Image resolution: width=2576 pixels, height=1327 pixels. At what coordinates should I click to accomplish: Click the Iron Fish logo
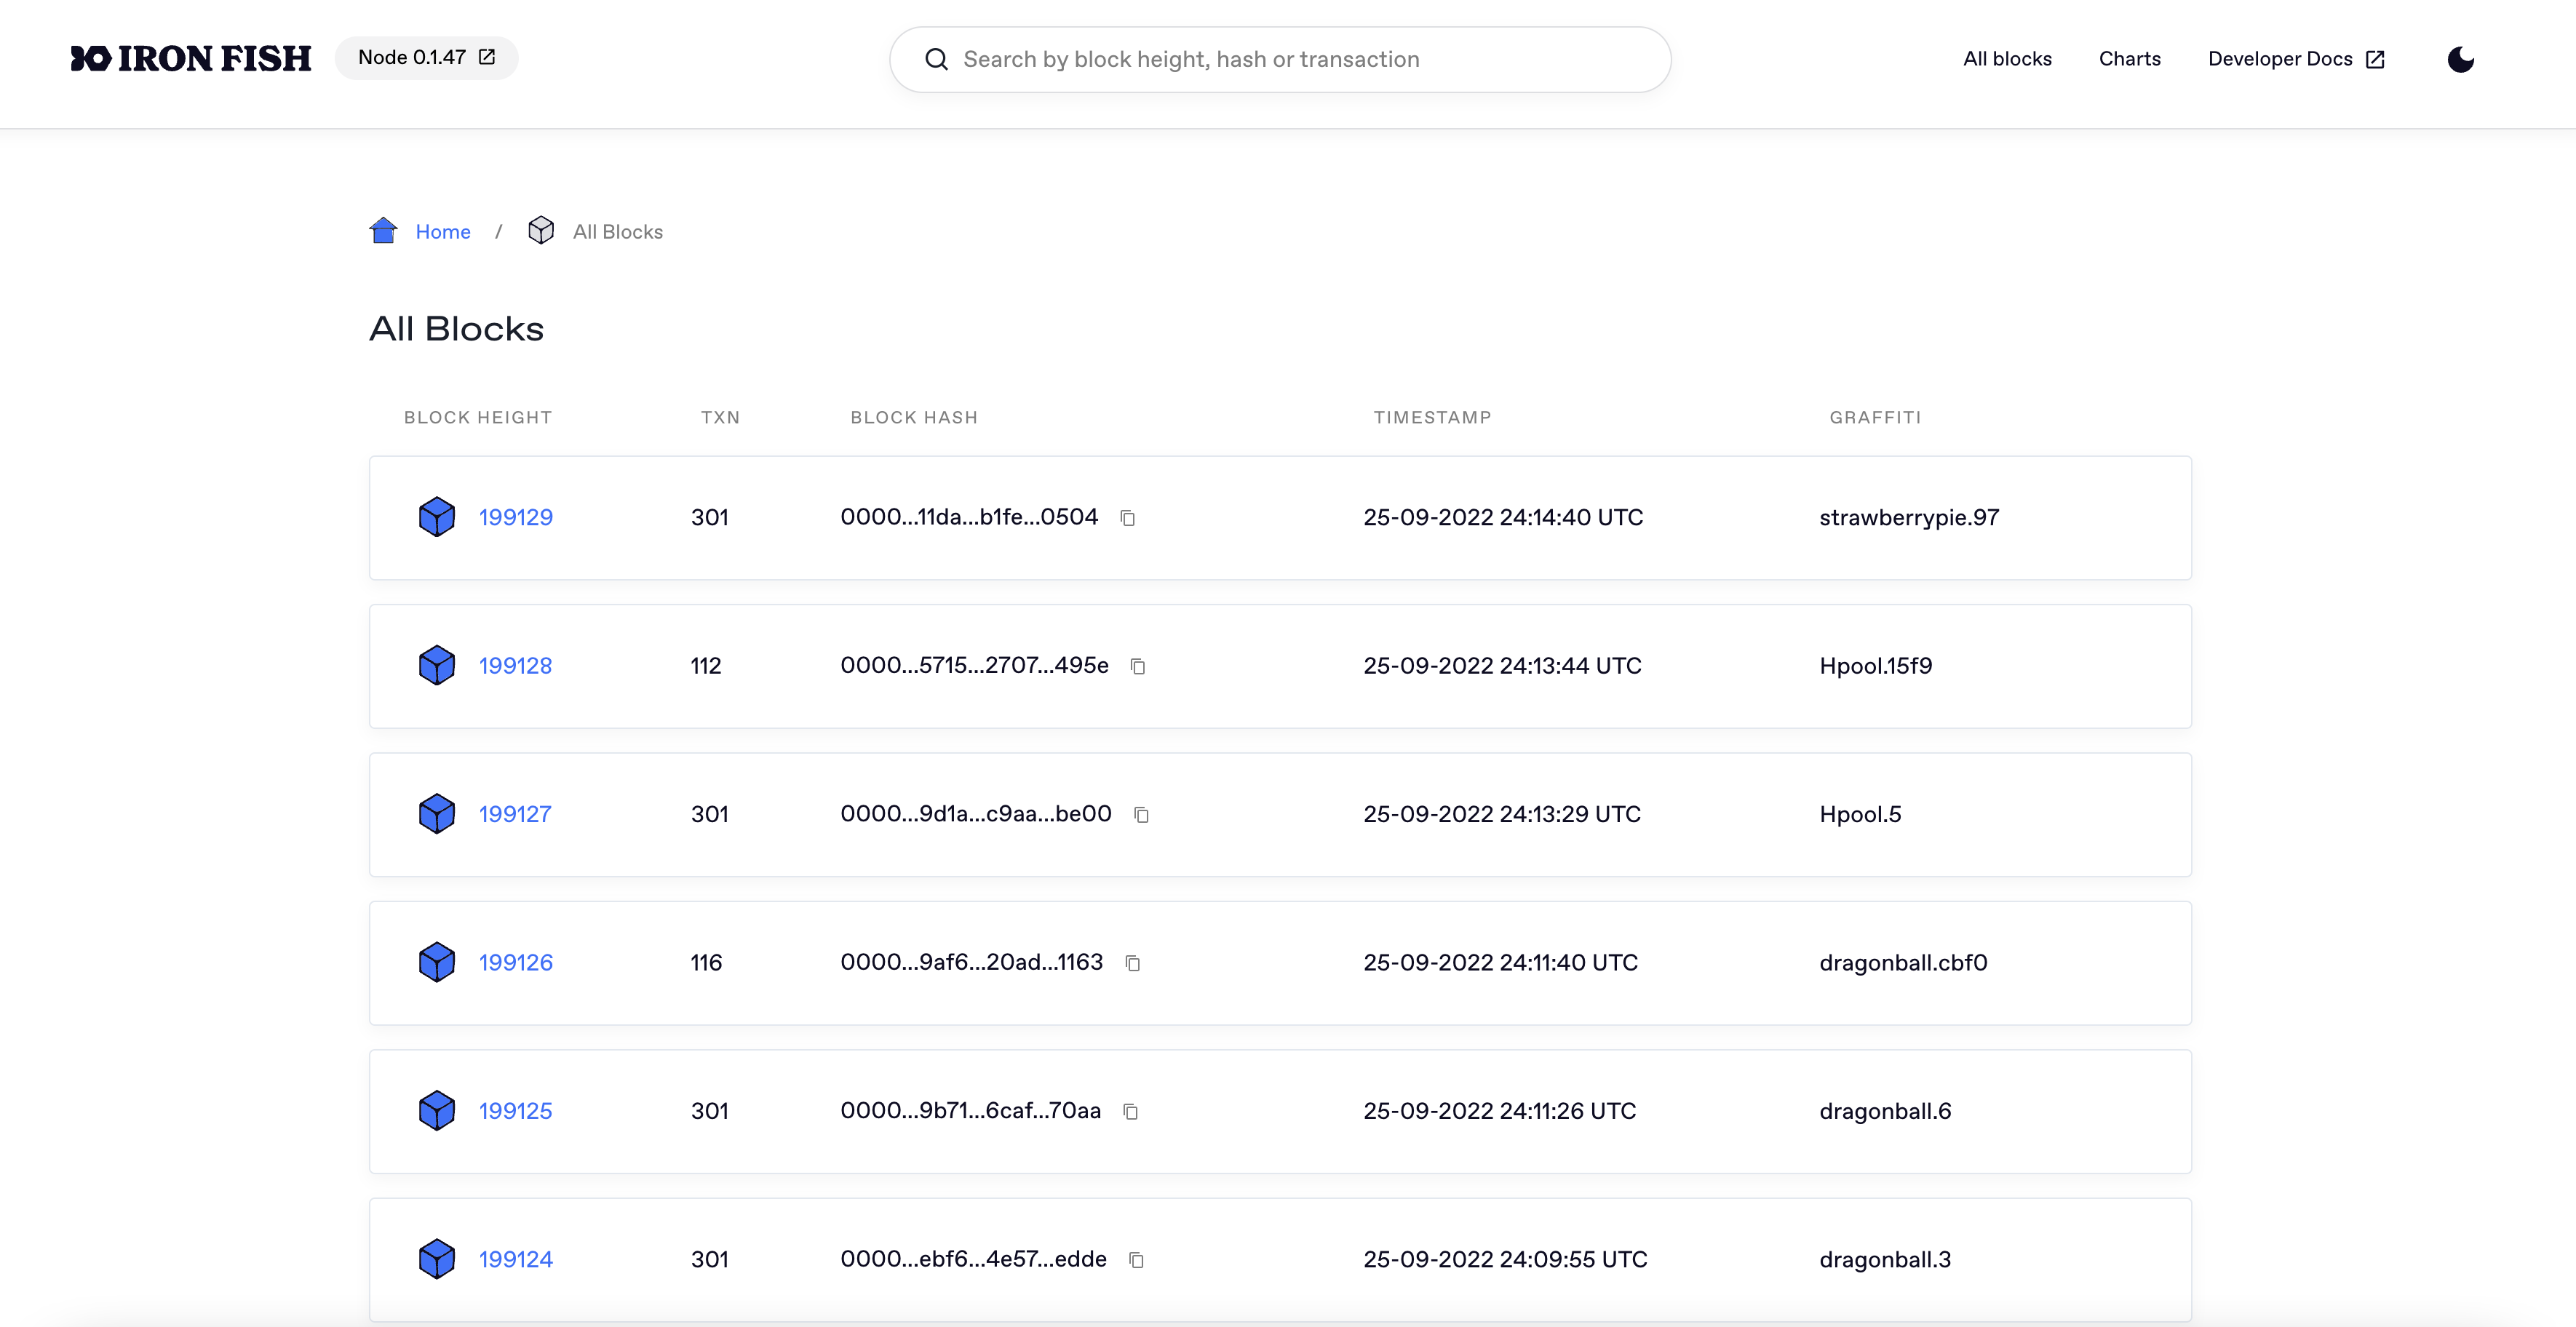(x=190, y=58)
